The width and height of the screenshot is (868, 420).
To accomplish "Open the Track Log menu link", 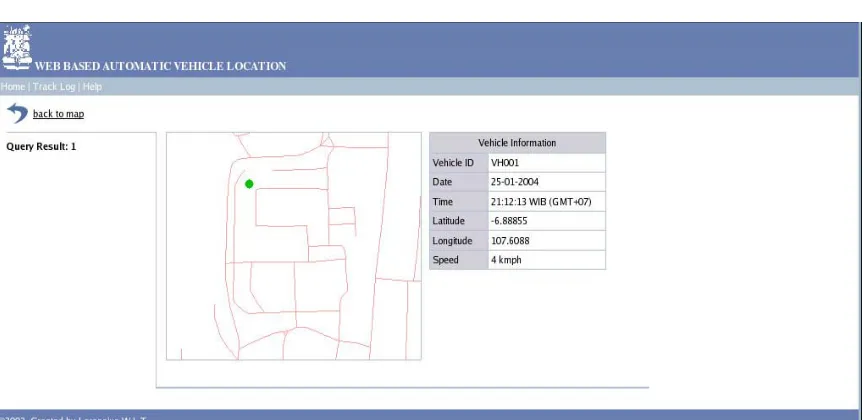I will (x=54, y=86).
